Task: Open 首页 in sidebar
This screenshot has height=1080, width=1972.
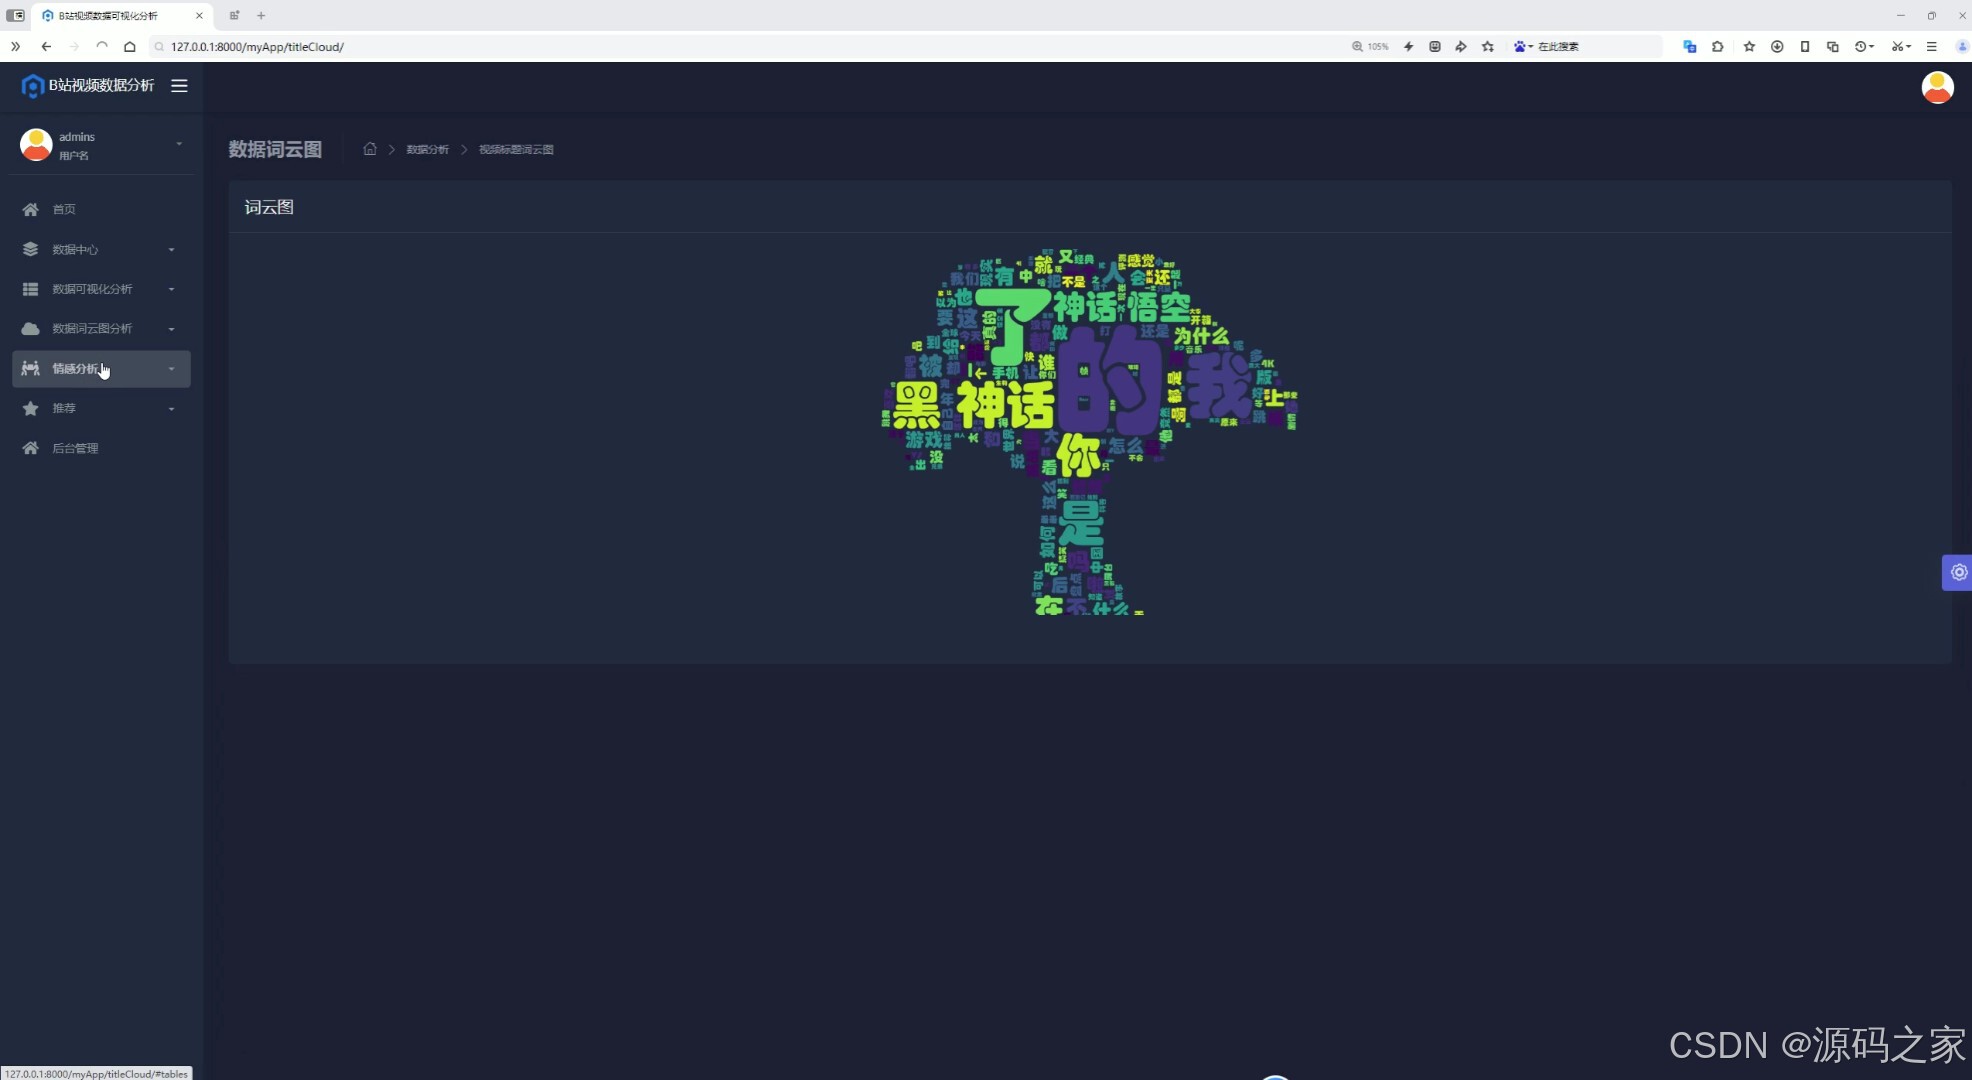Action: click(64, 209)
